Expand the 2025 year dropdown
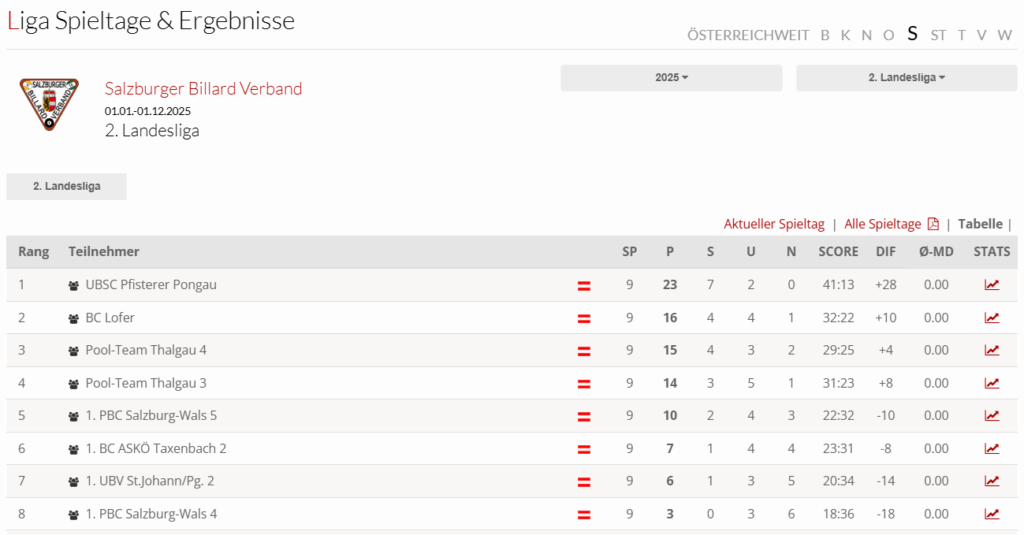 pyautogui.click(x=671, y=78)
